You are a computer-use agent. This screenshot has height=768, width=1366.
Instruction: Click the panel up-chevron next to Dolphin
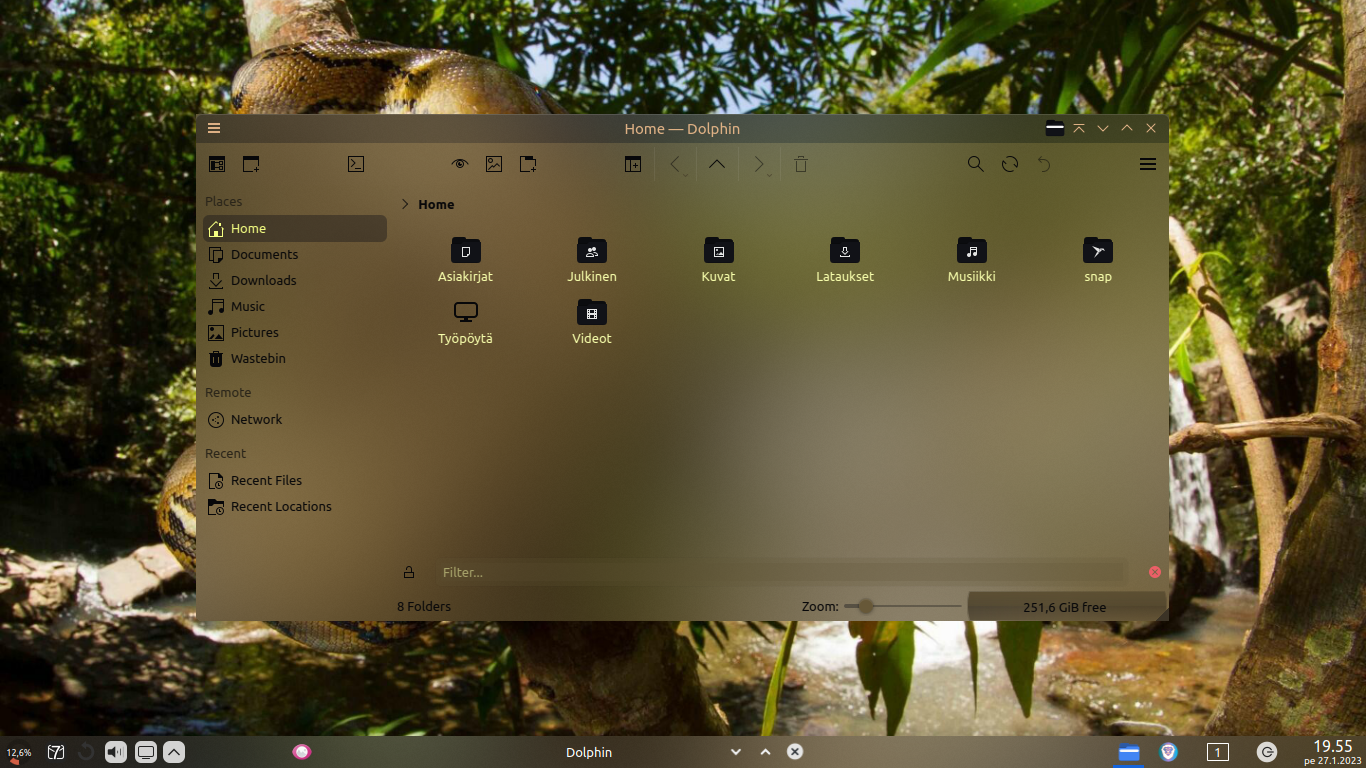pyautogui.click(x=766, y=752)
